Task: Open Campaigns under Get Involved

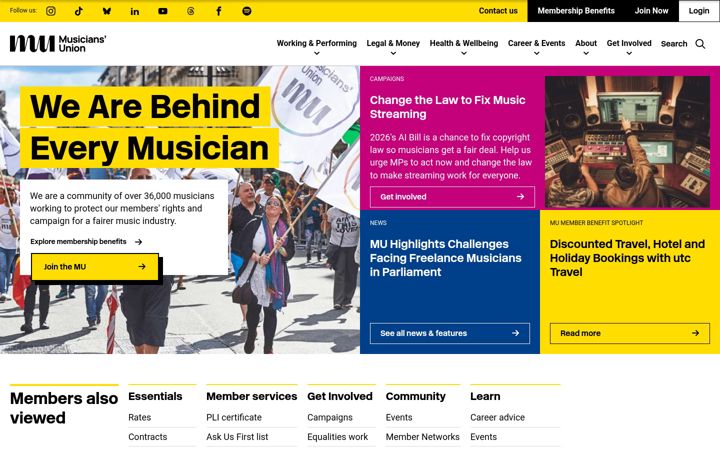Action: point(330,417)
